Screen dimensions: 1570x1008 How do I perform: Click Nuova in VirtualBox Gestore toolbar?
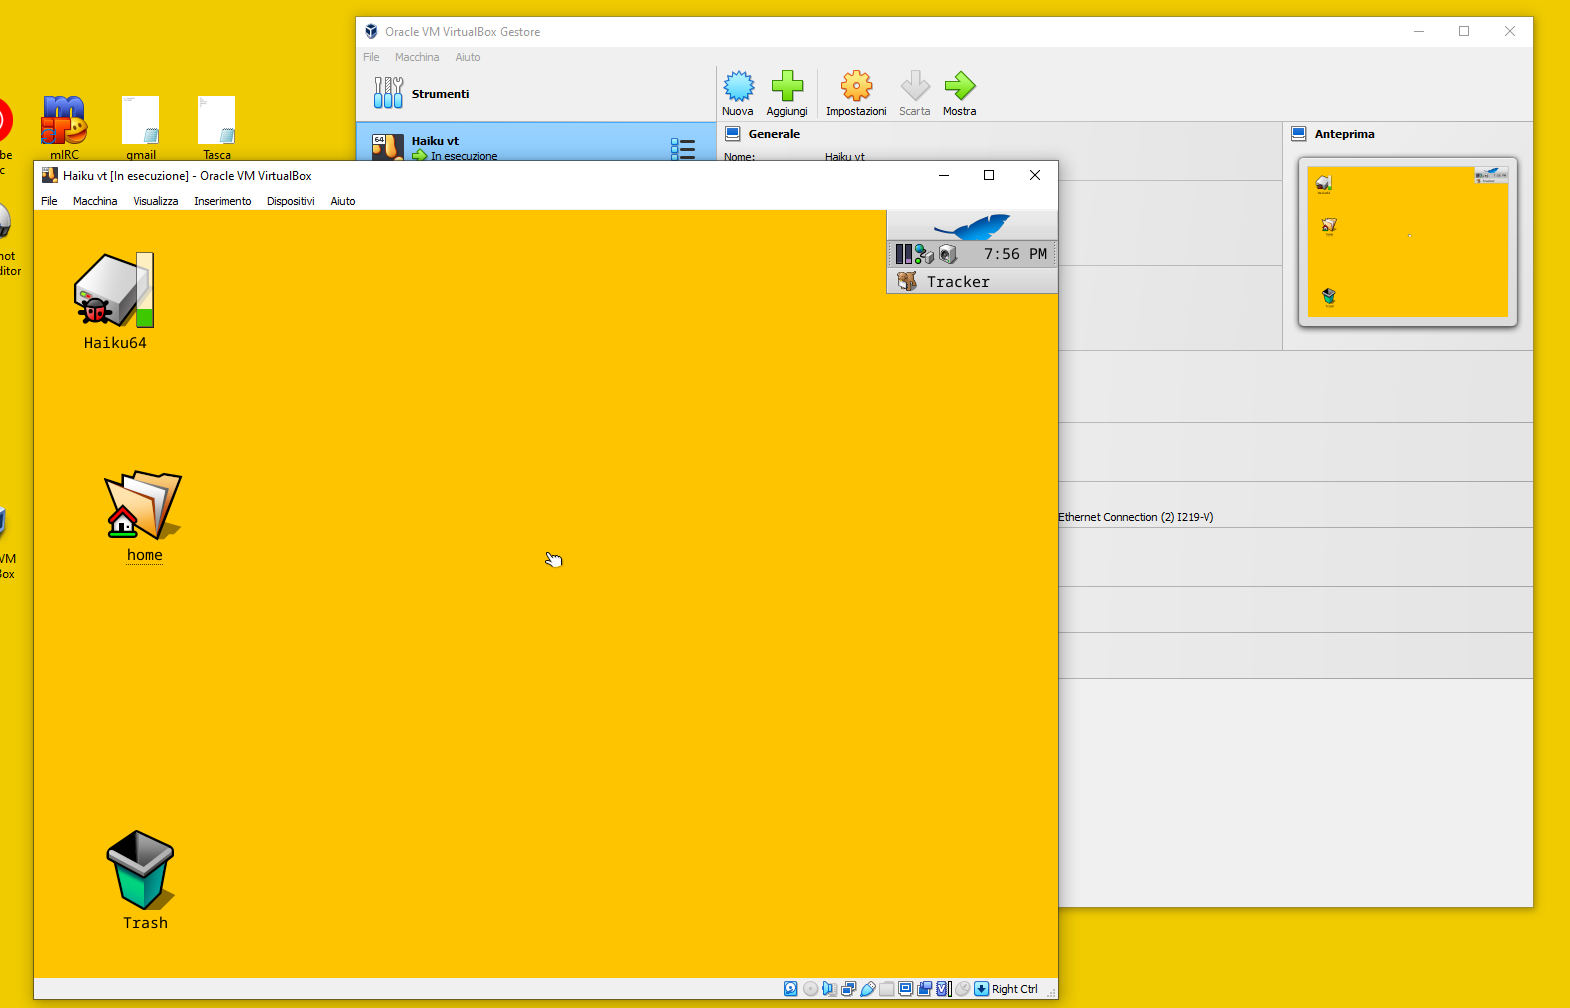click(738, 94)
